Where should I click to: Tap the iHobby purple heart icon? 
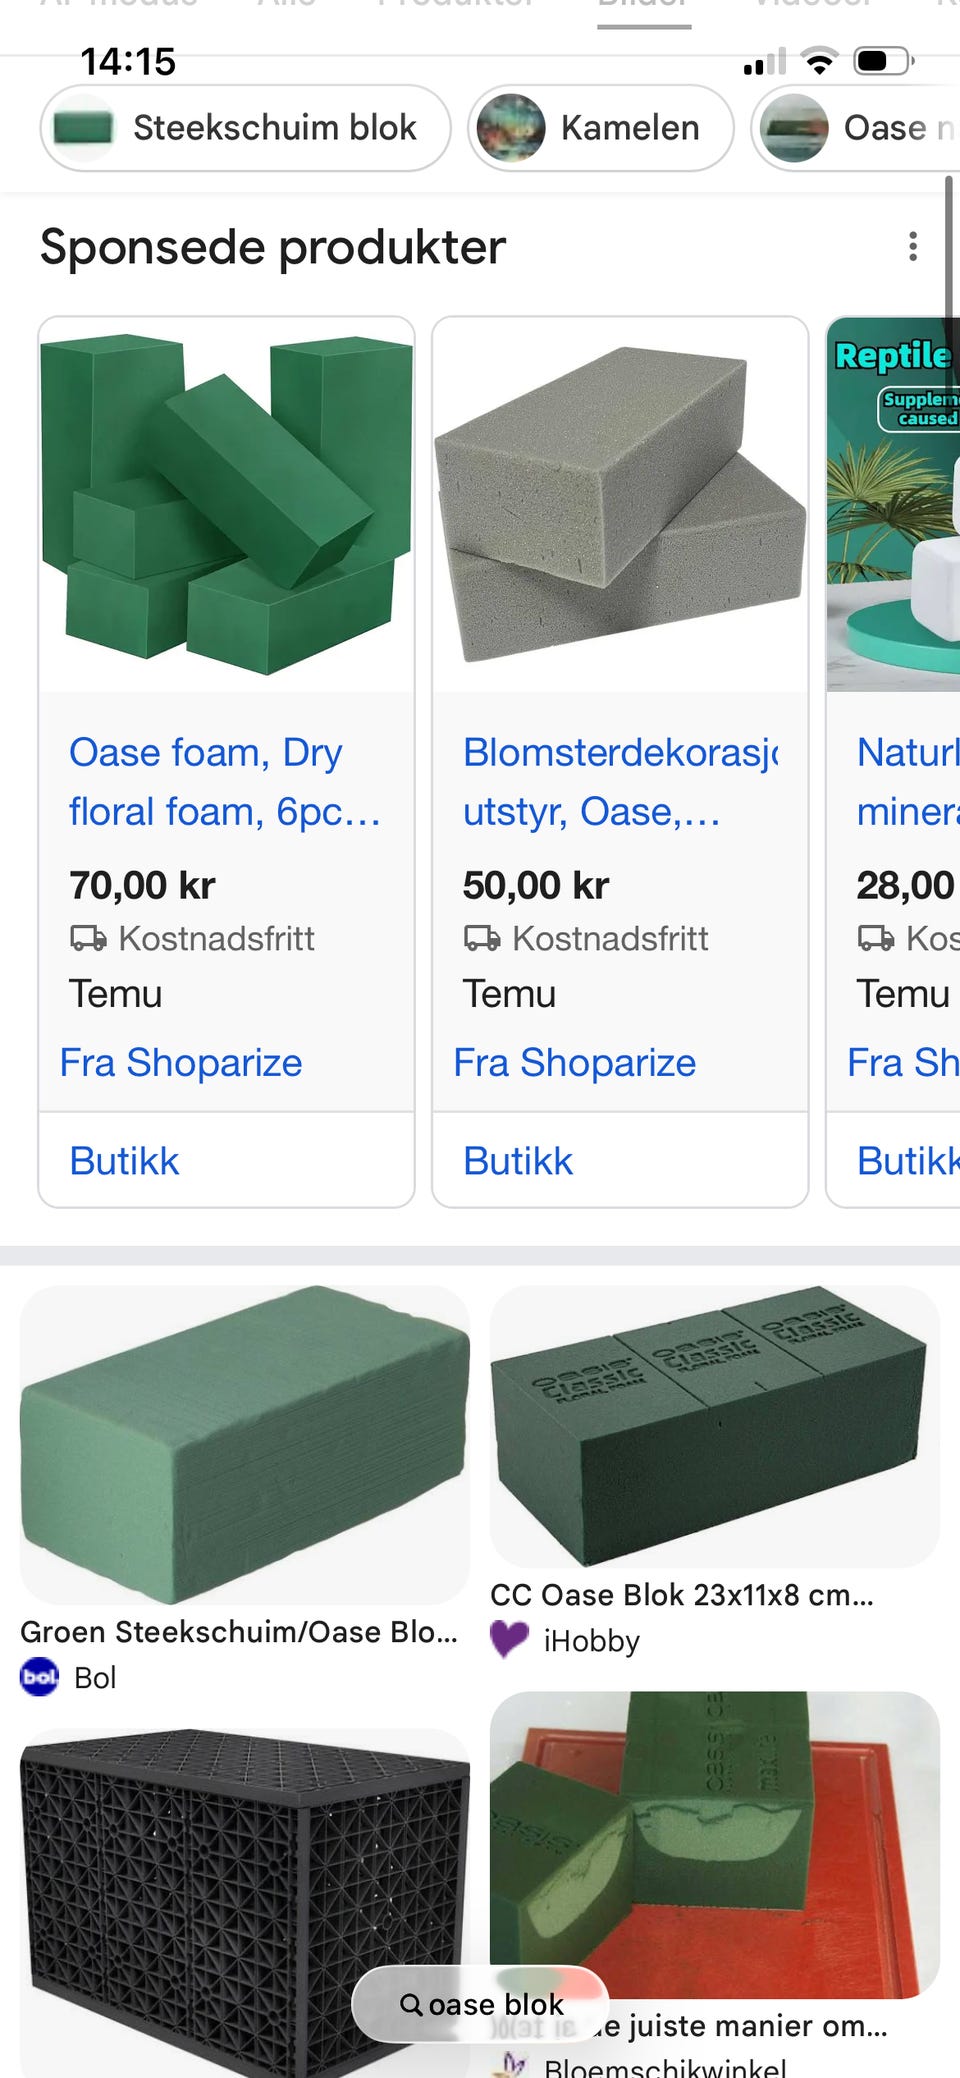[x=509, y=1640]
